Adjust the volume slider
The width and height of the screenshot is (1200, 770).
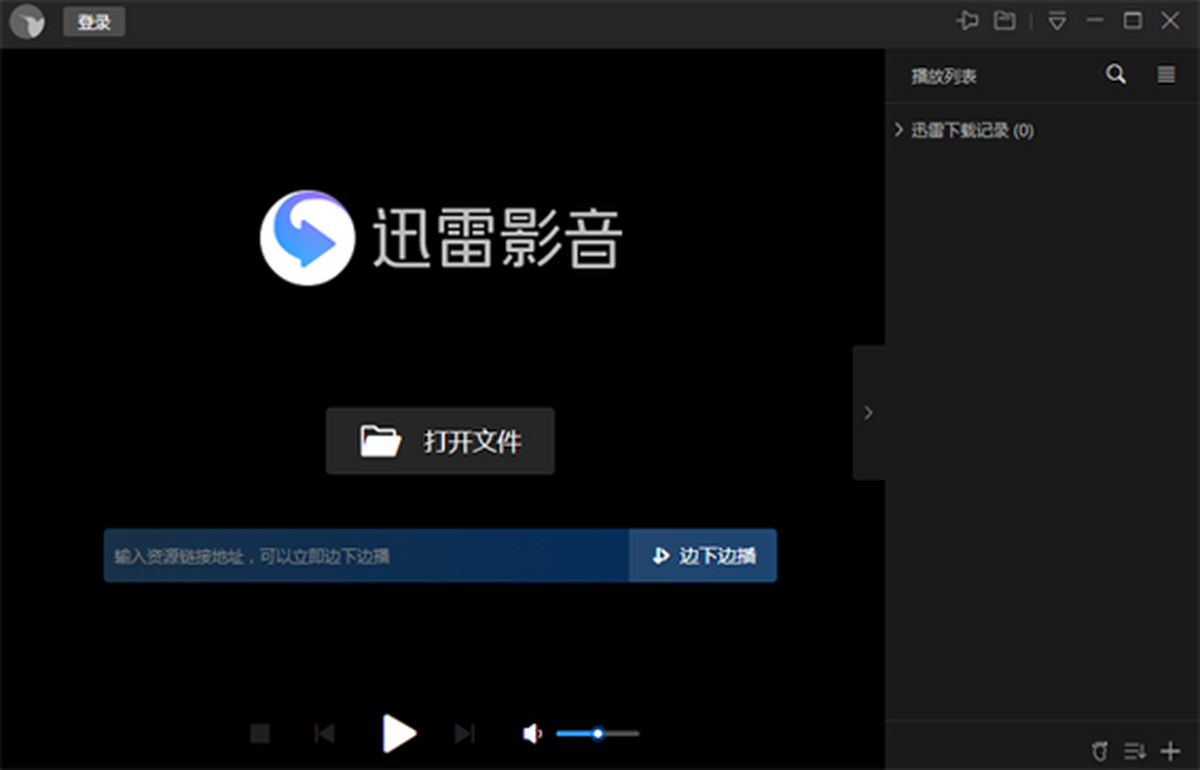point(598,734)
